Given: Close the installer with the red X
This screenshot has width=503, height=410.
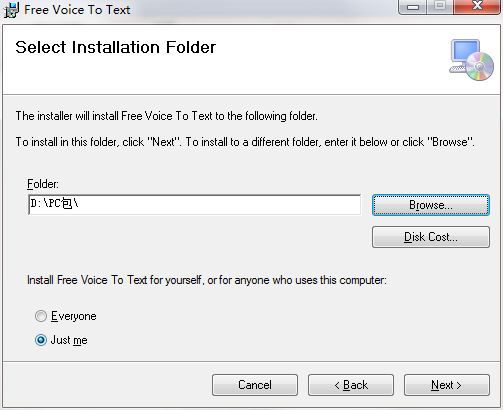Looking at the screenshot, I should click(x=477, y=6).
